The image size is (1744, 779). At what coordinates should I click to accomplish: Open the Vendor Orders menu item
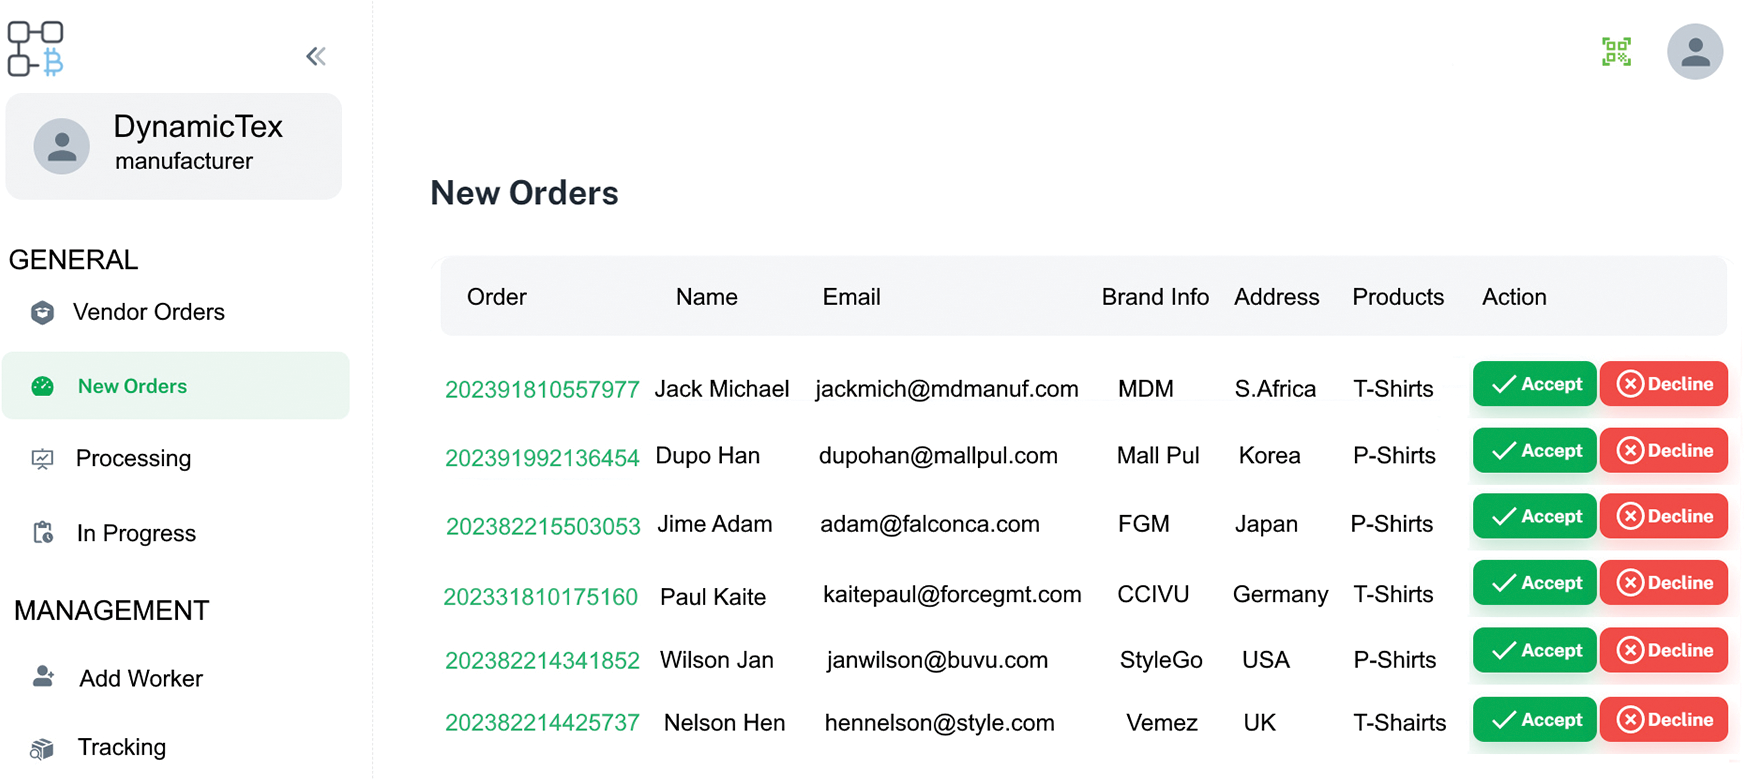[148, 312]
